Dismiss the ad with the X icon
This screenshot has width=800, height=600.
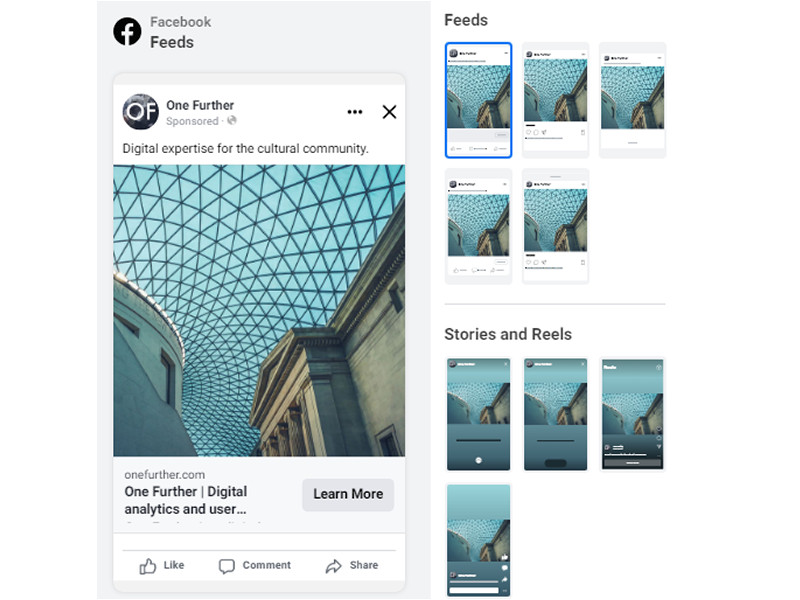389,112
